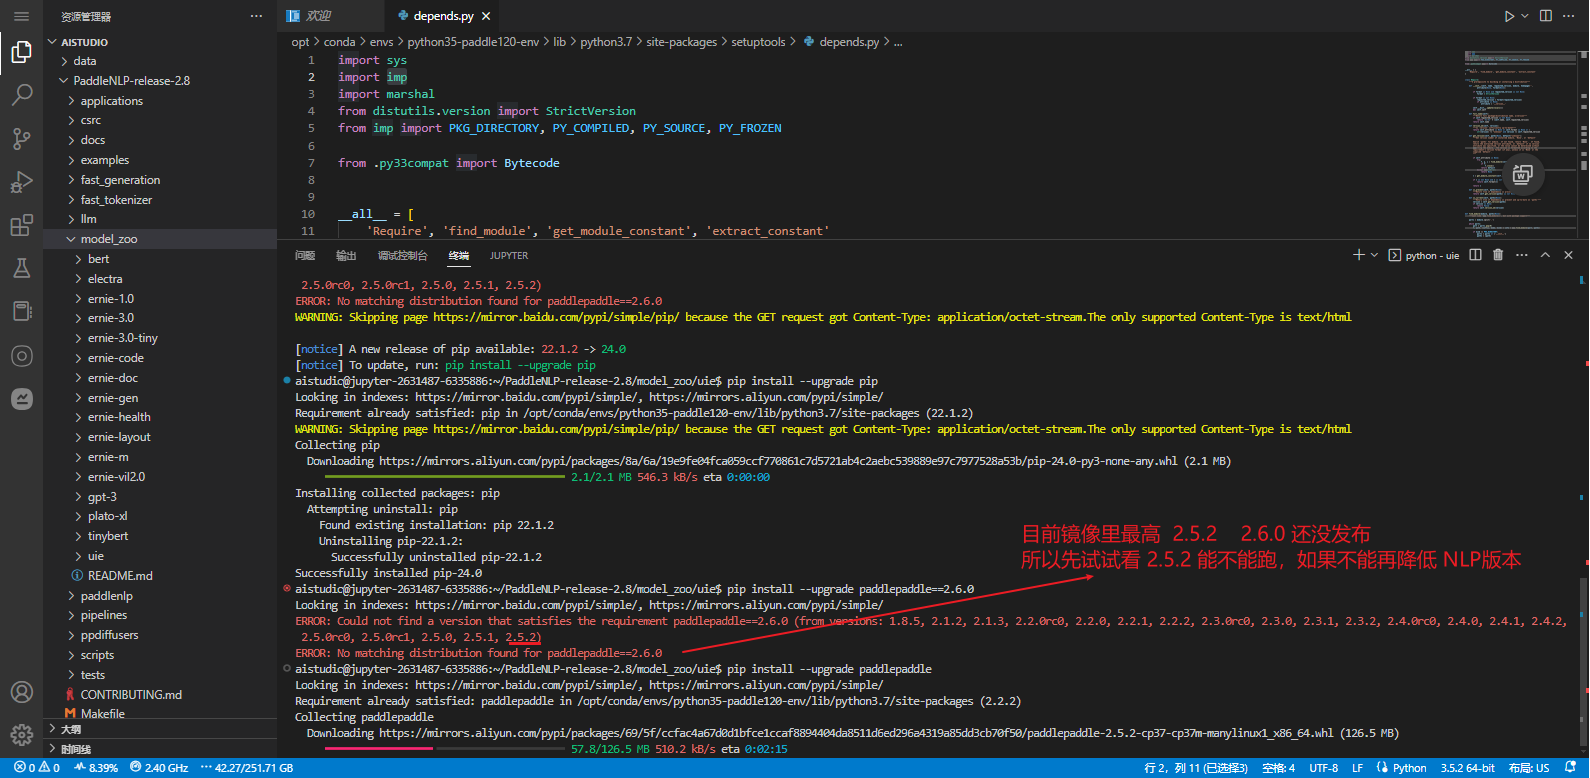
Task: Switch to the 终端 terminal tab
Action: coord(459,256)
